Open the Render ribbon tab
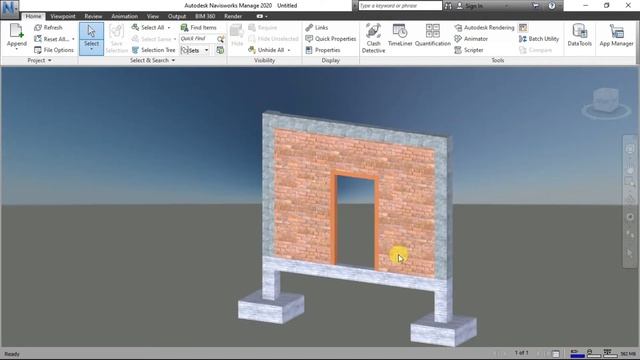This screenshot has width=640, height=360. click(x=233, y=16)
